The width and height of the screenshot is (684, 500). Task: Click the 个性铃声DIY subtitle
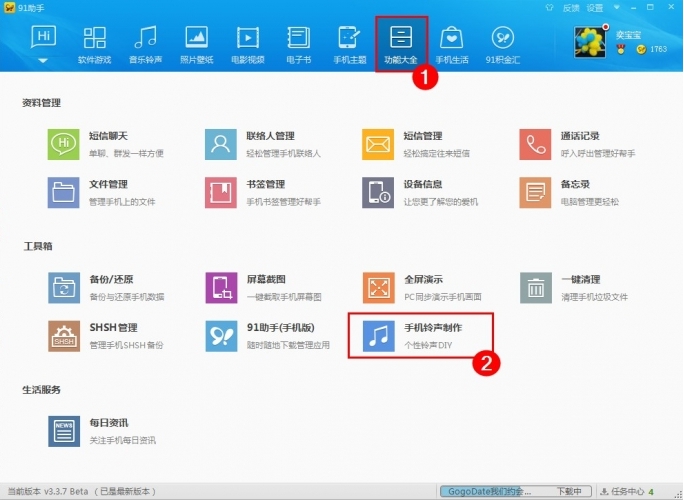point(428,345)
